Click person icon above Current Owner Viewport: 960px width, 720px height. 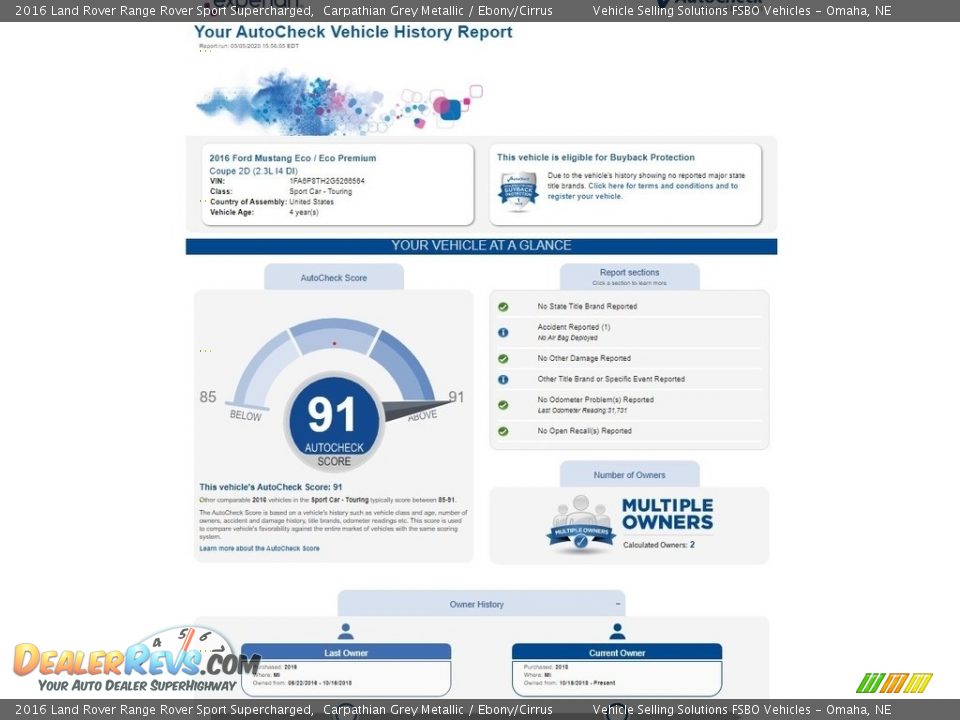coord(617,631)
